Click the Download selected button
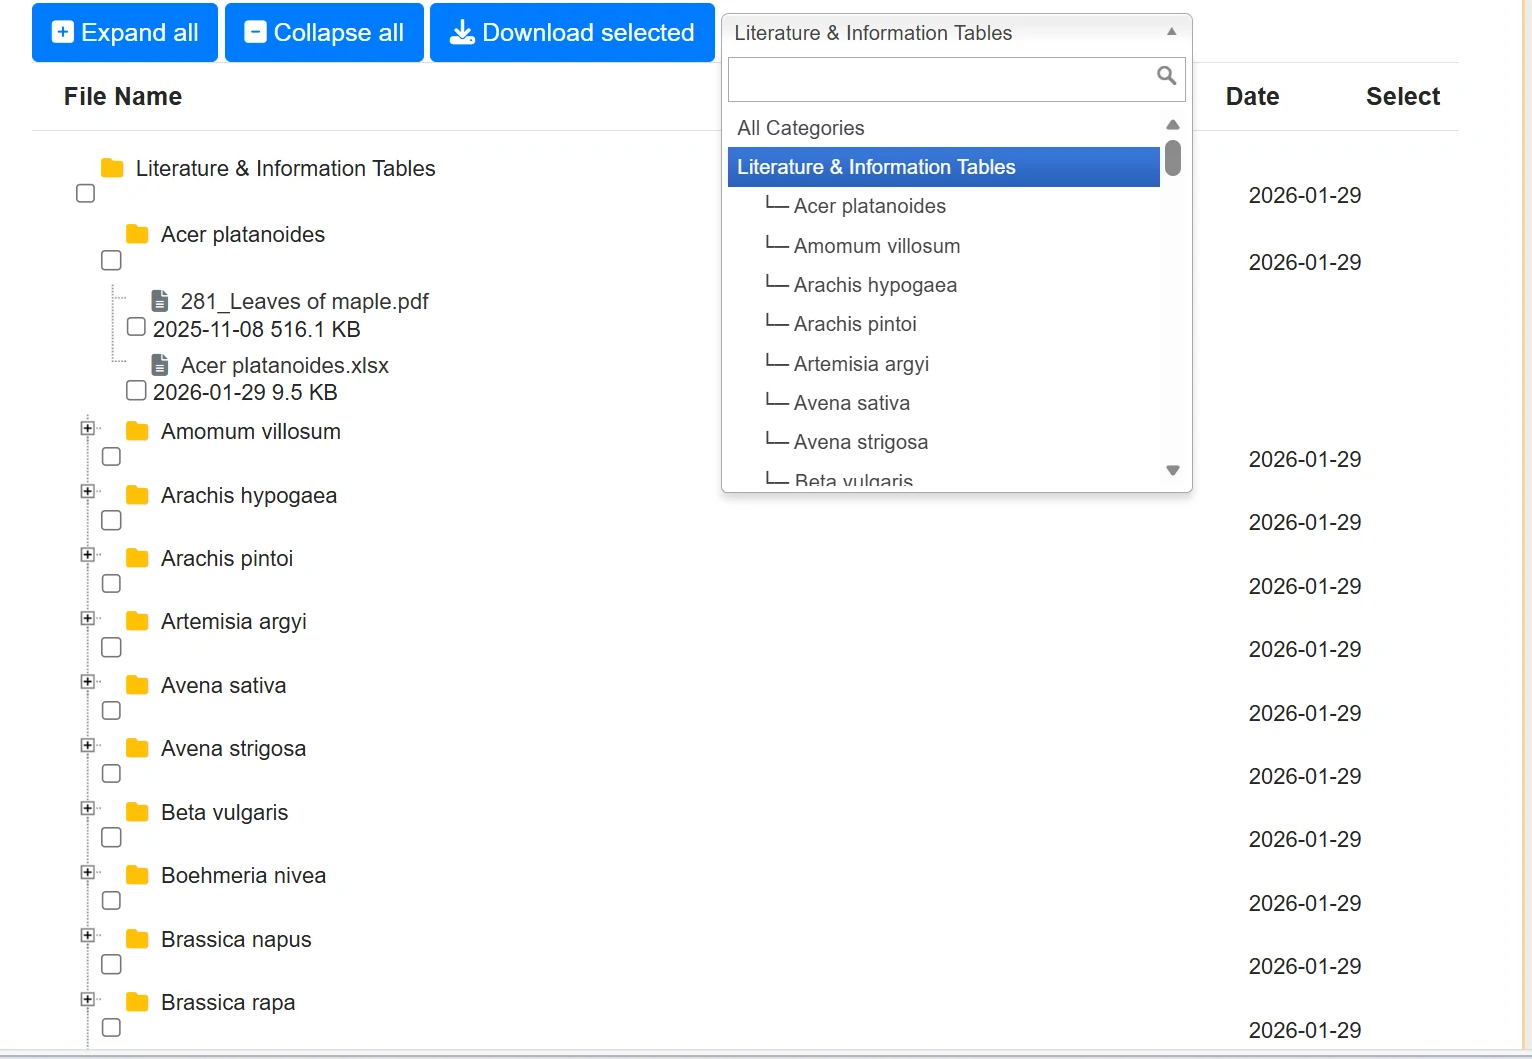1532x1059 pixels. [x=572, y=33]
